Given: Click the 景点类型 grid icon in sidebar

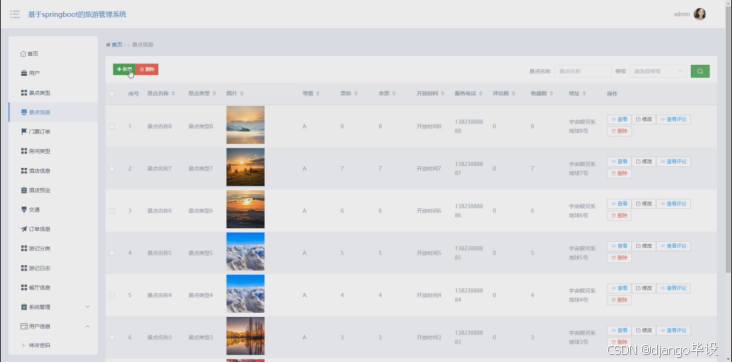Looking at the screenshot, I should tap(24, 93).
